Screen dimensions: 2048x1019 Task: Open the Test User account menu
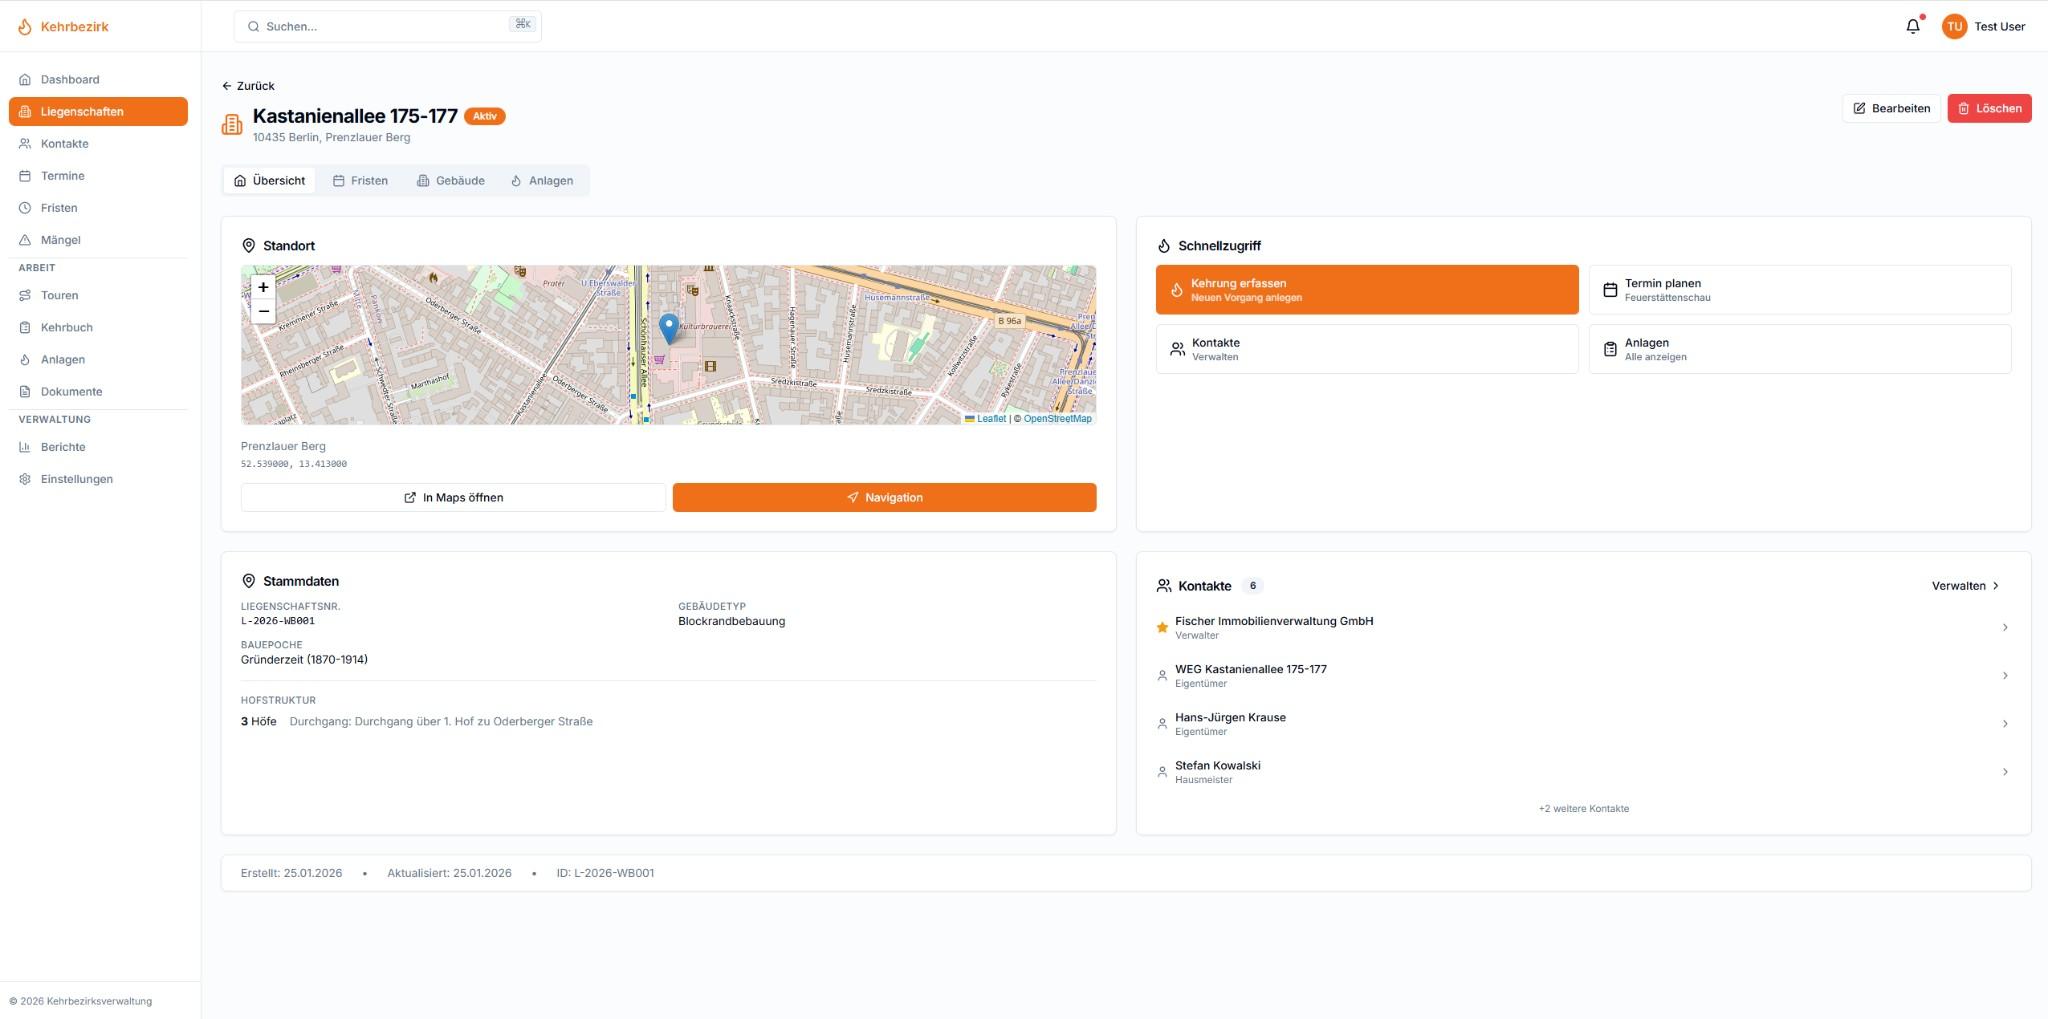[1984, 27]
